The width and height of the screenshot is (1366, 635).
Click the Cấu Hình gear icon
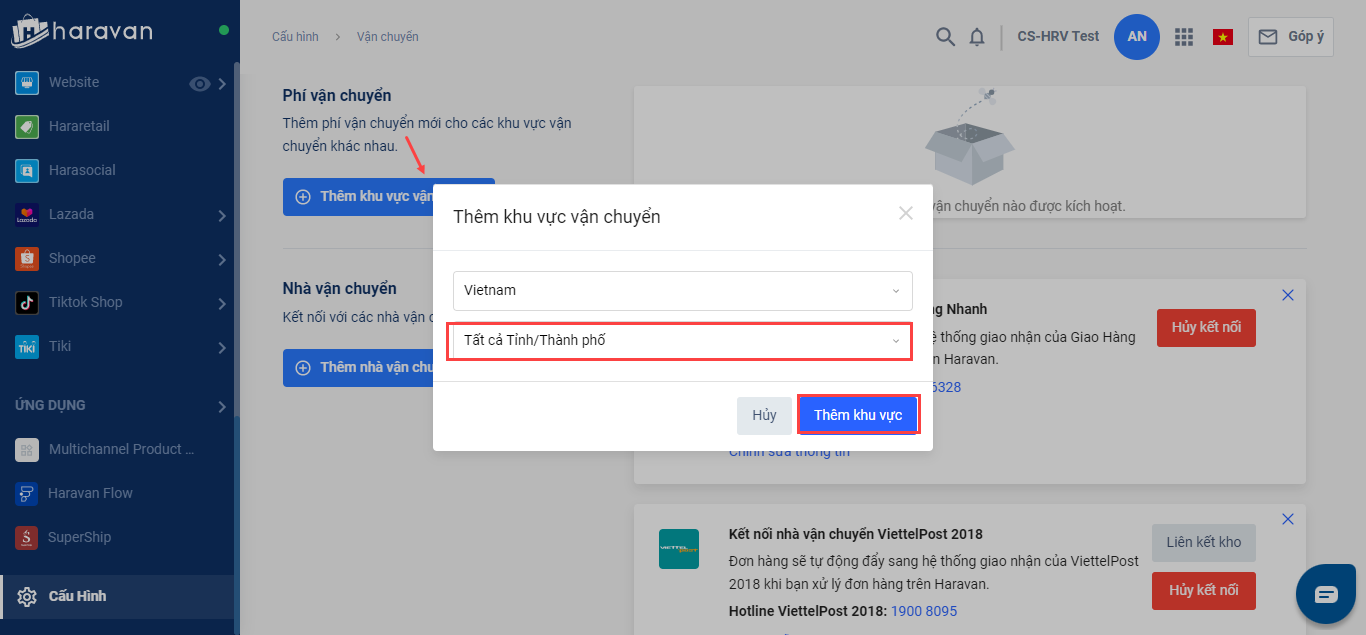pos(27,597)
